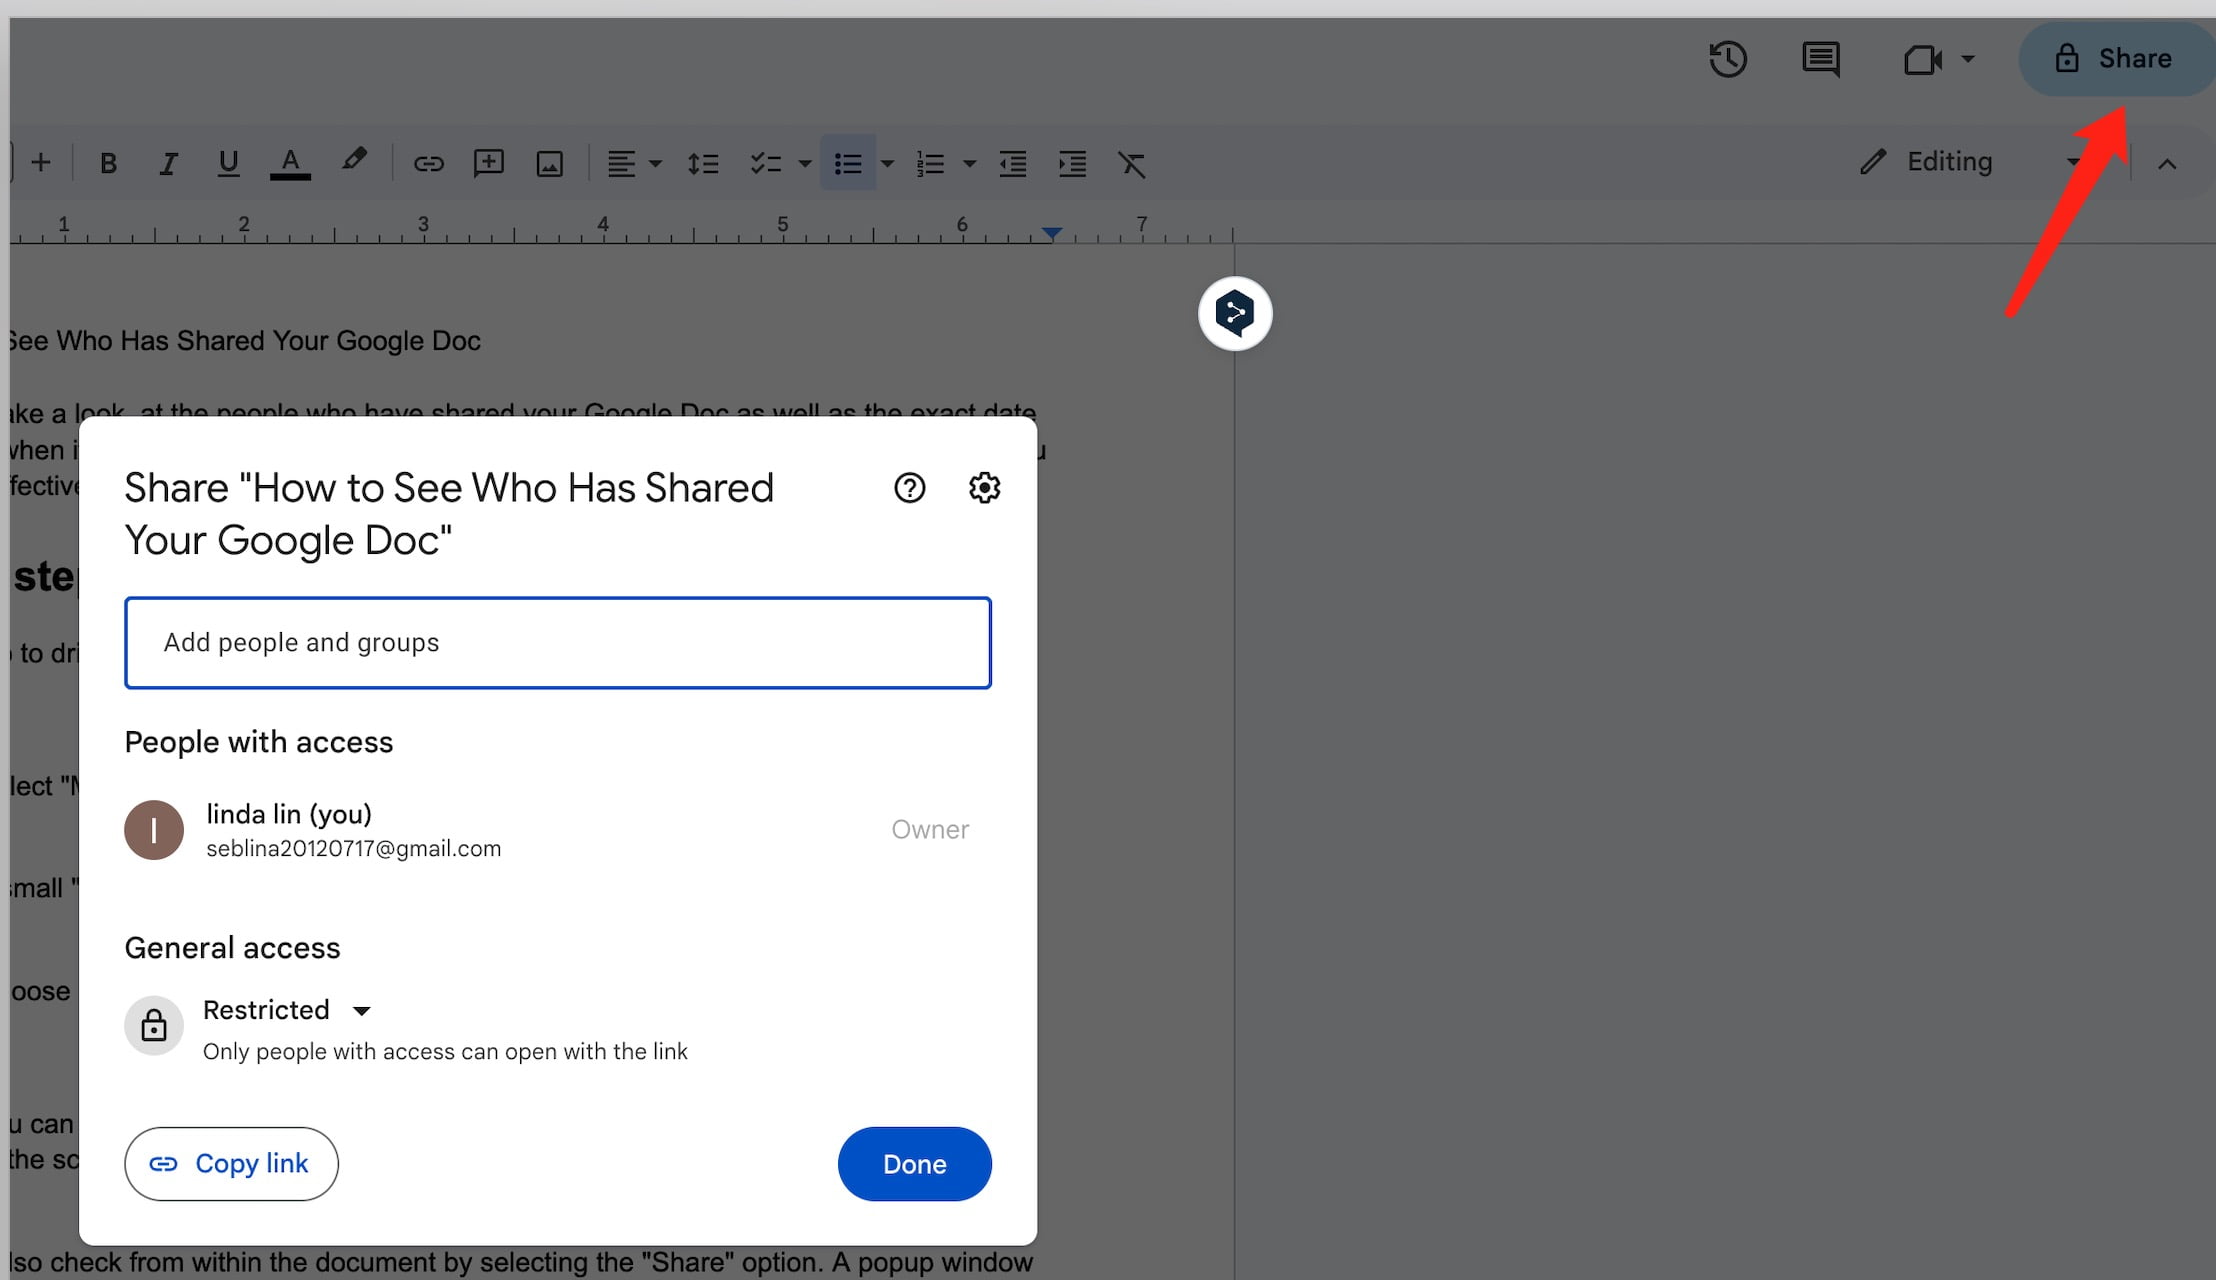Toggle italic formatting
The height and width of the screenshot is (1280, 2216).
click(168, 163)
